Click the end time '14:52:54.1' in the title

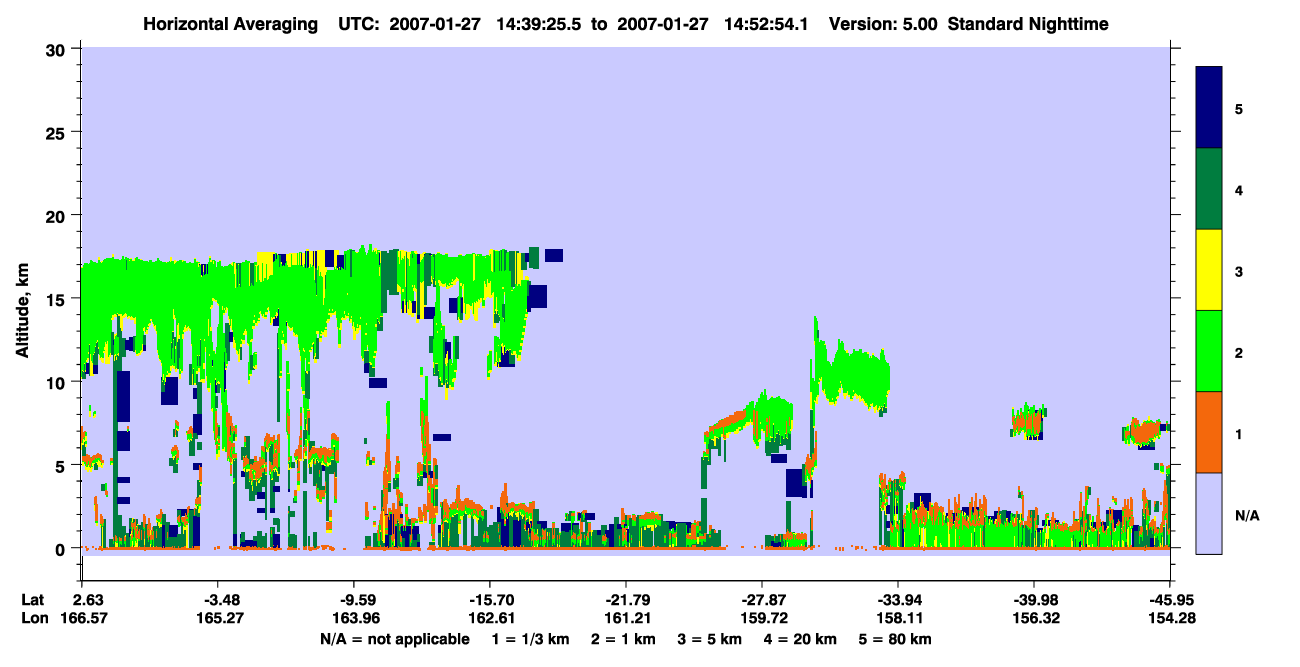point(766,24)
